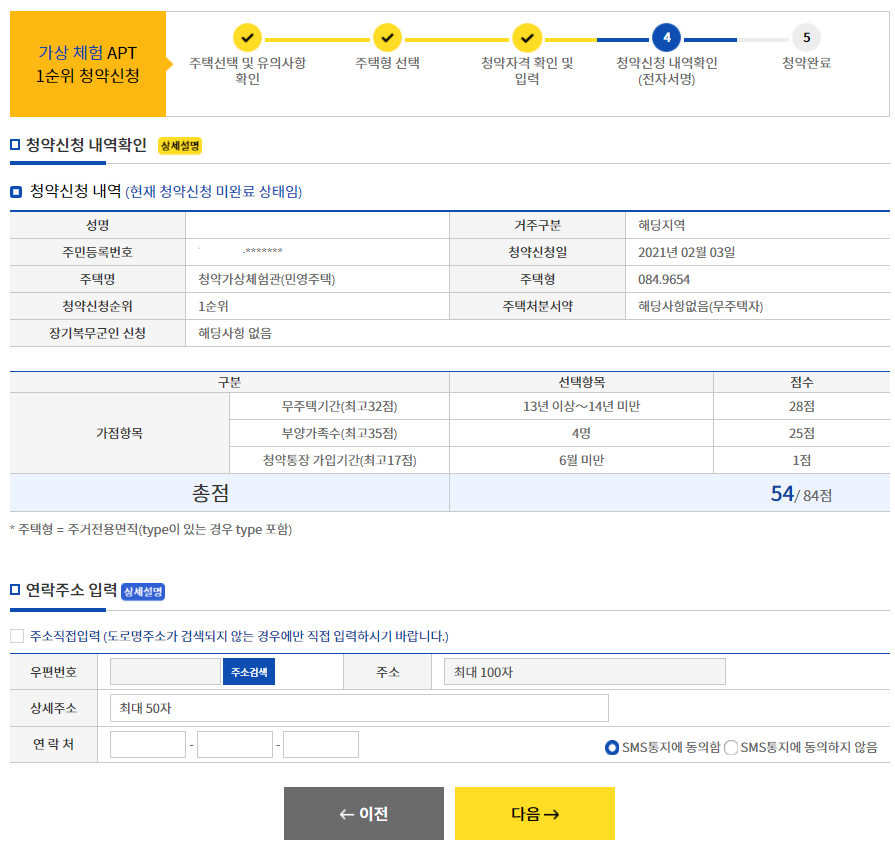Click 청약통장 가입기간(최고17점) row label
Viewport: 895px width, 843px height.
point(339,460)
